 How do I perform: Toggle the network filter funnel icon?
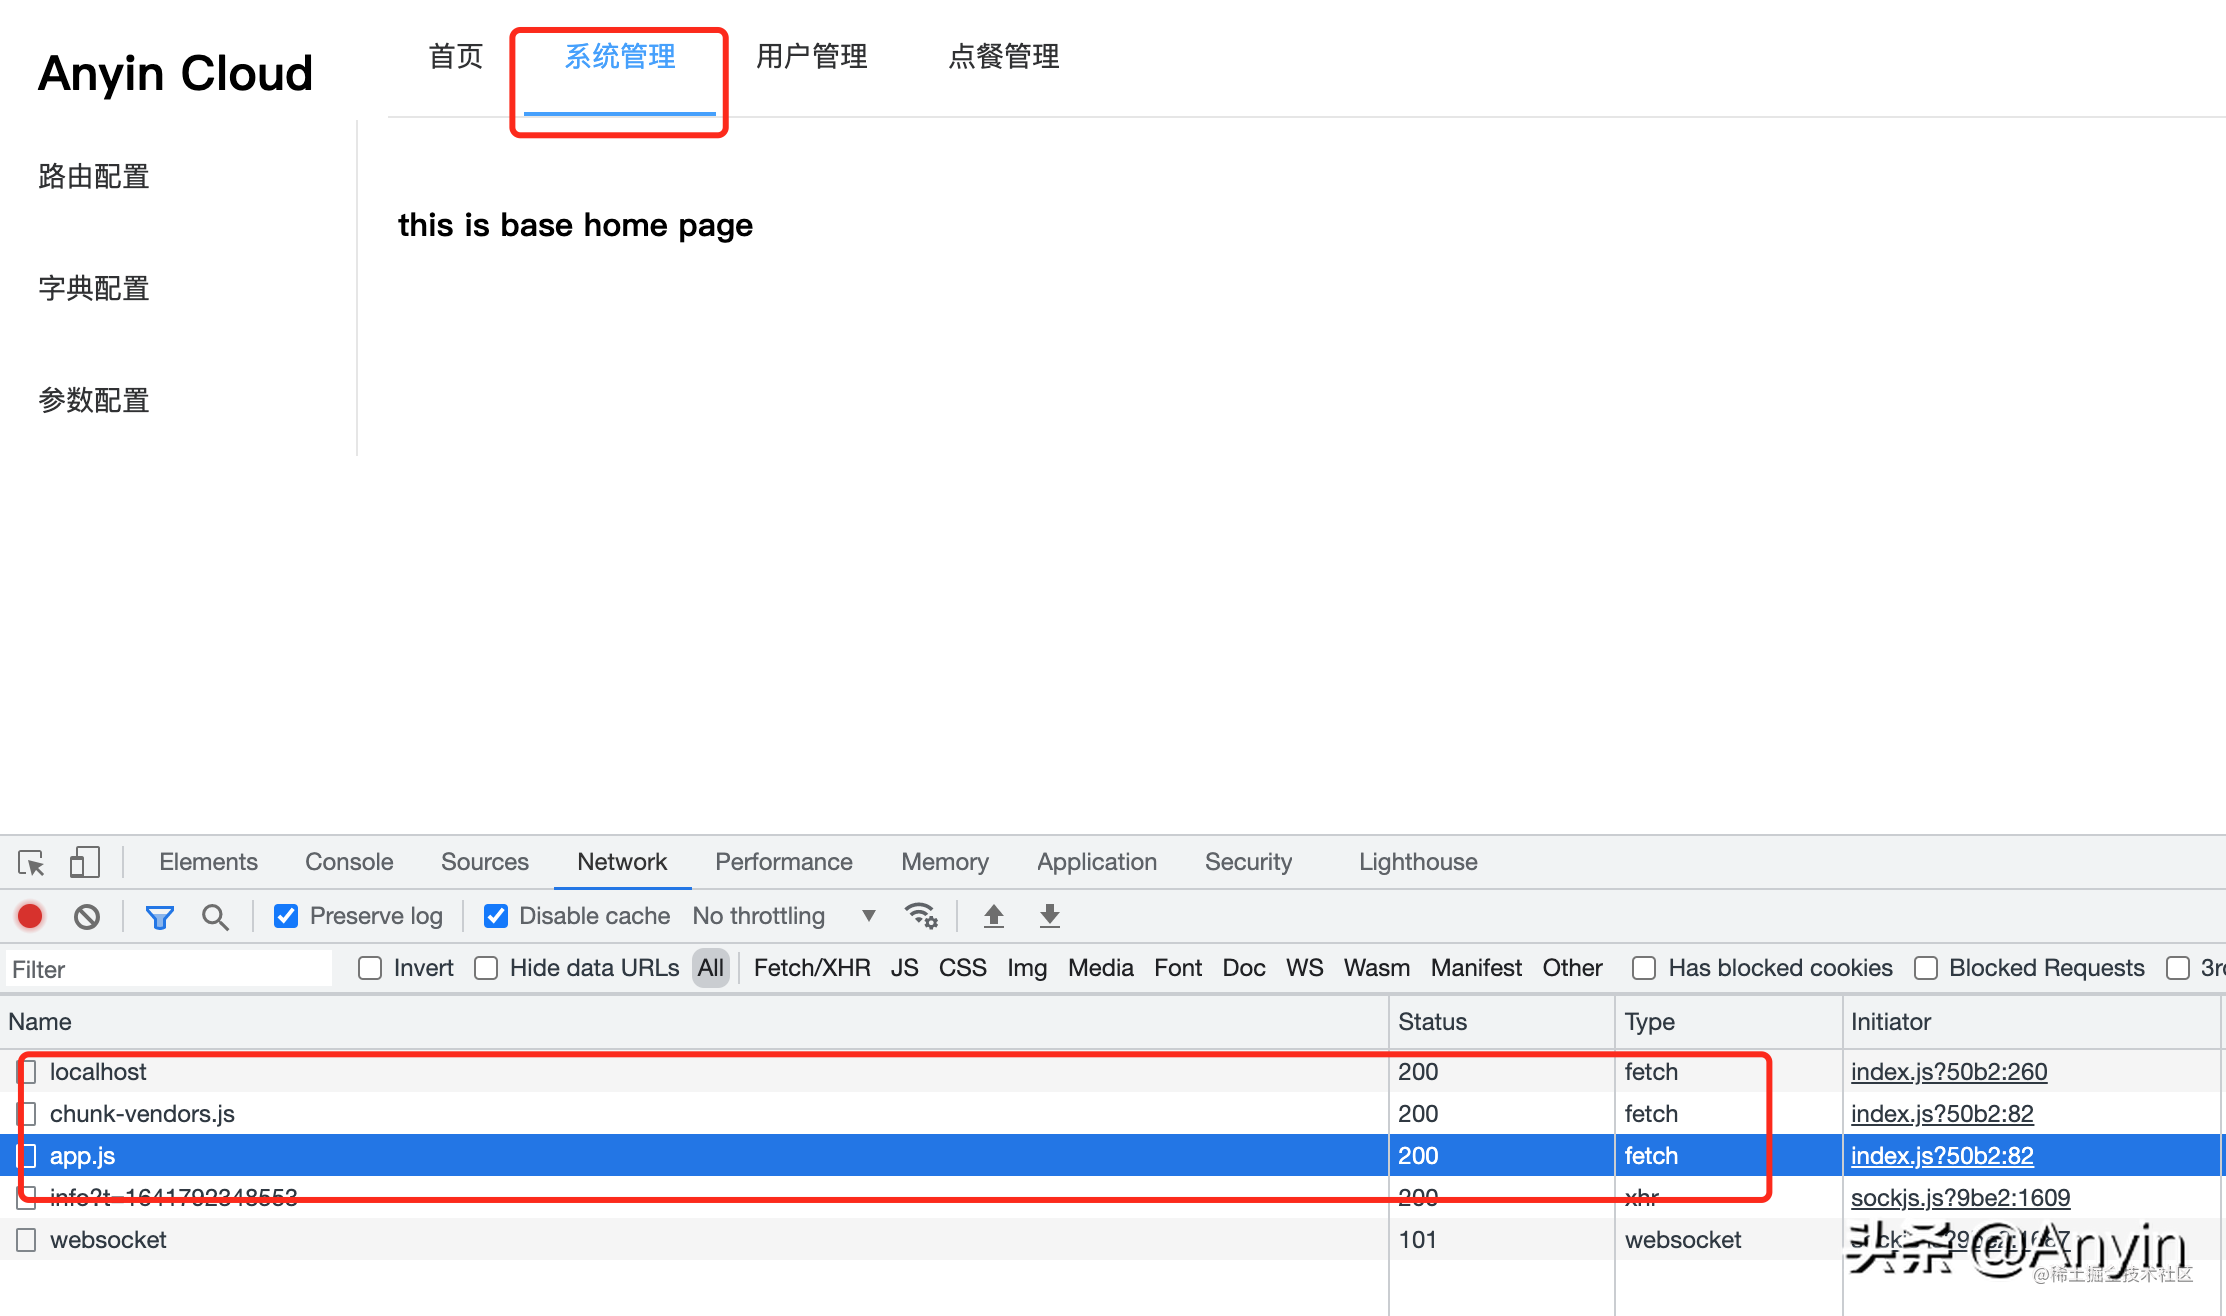point(159,916)
